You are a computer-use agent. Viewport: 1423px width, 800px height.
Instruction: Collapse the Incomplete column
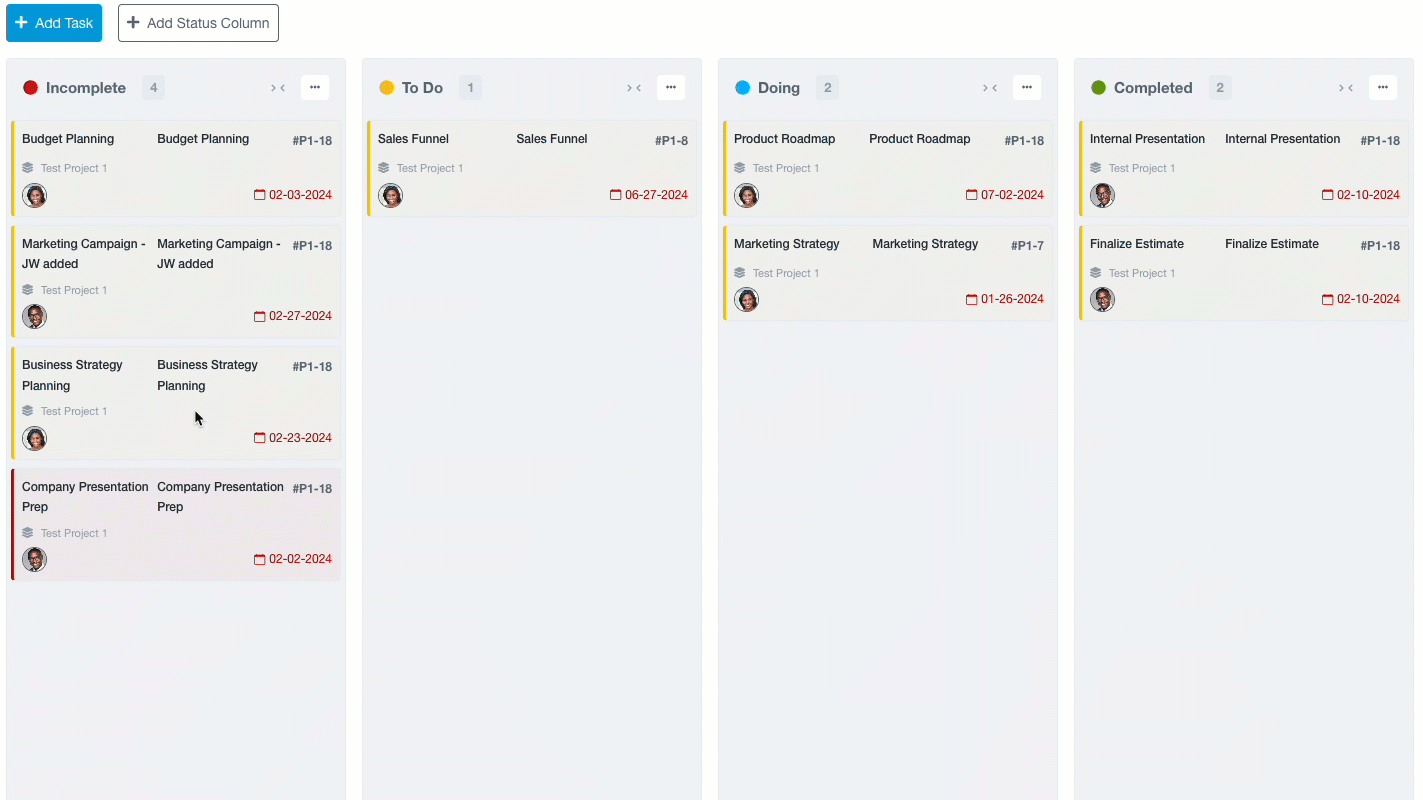point(278,88)
